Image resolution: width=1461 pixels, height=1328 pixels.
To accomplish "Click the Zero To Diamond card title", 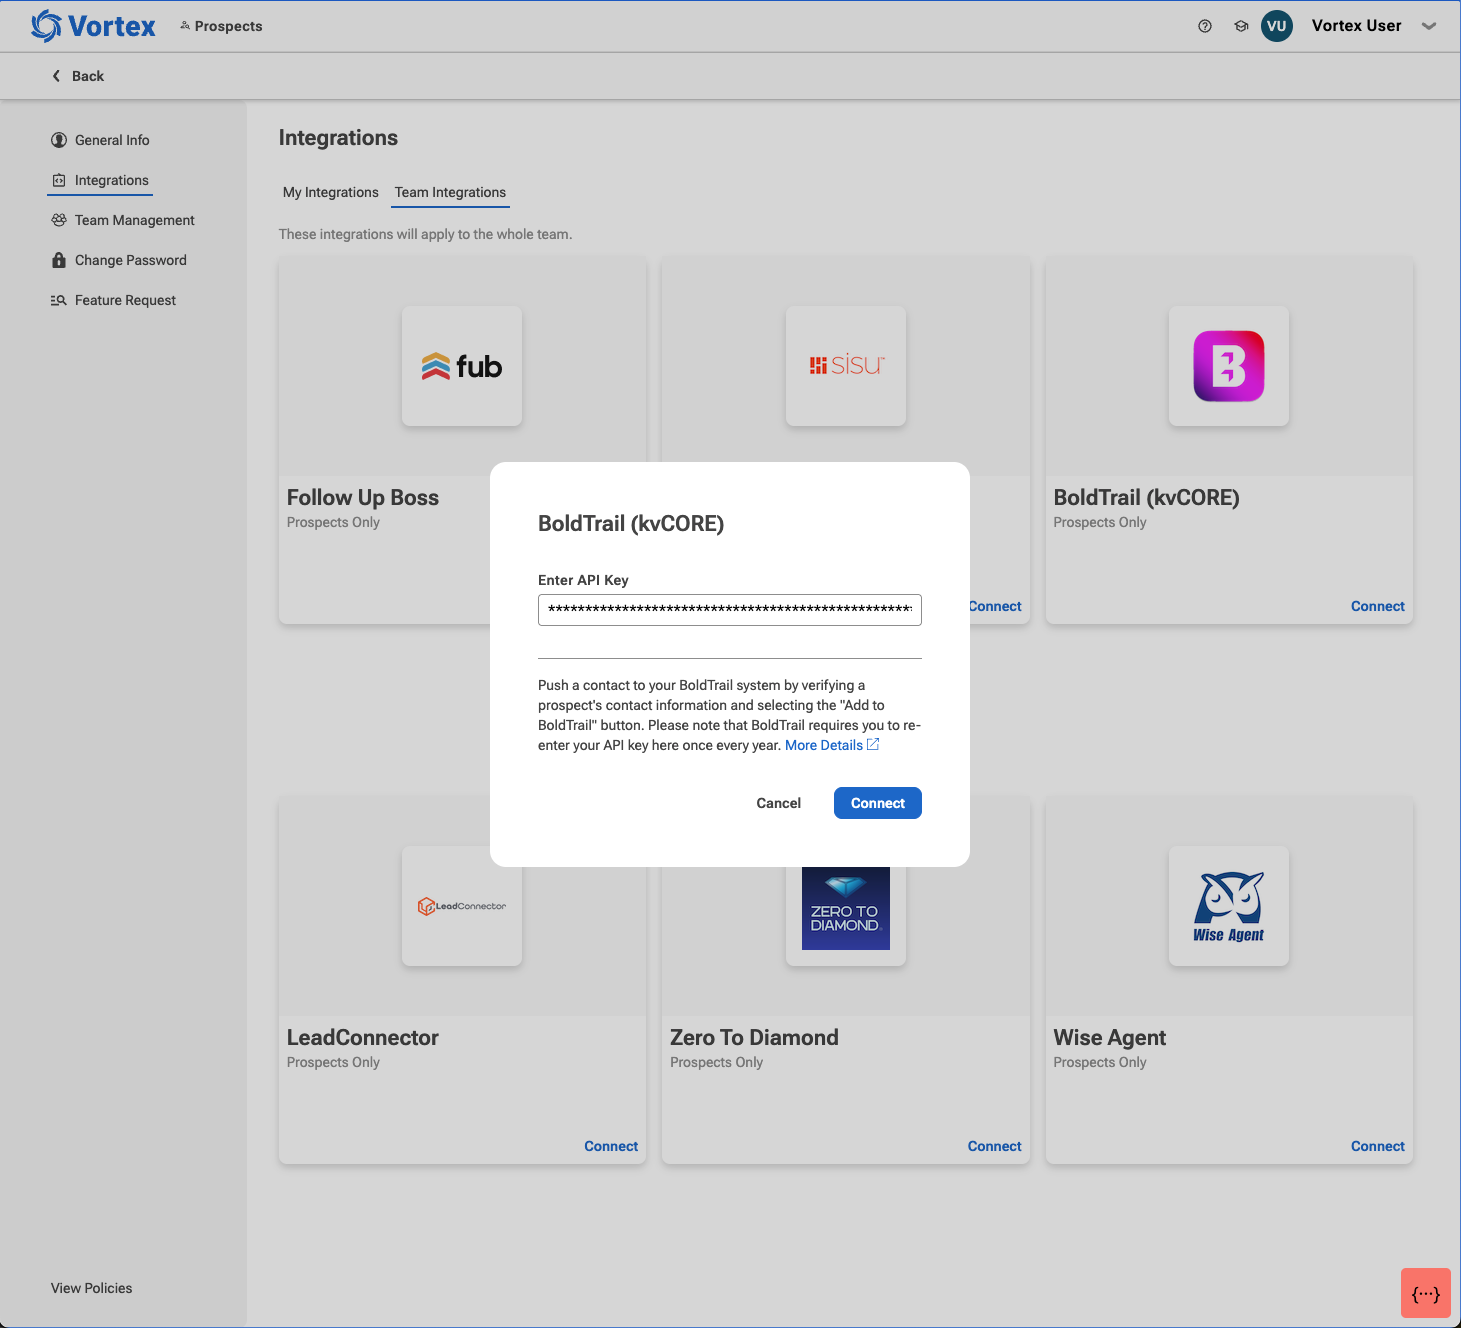I will point(754,1037).
